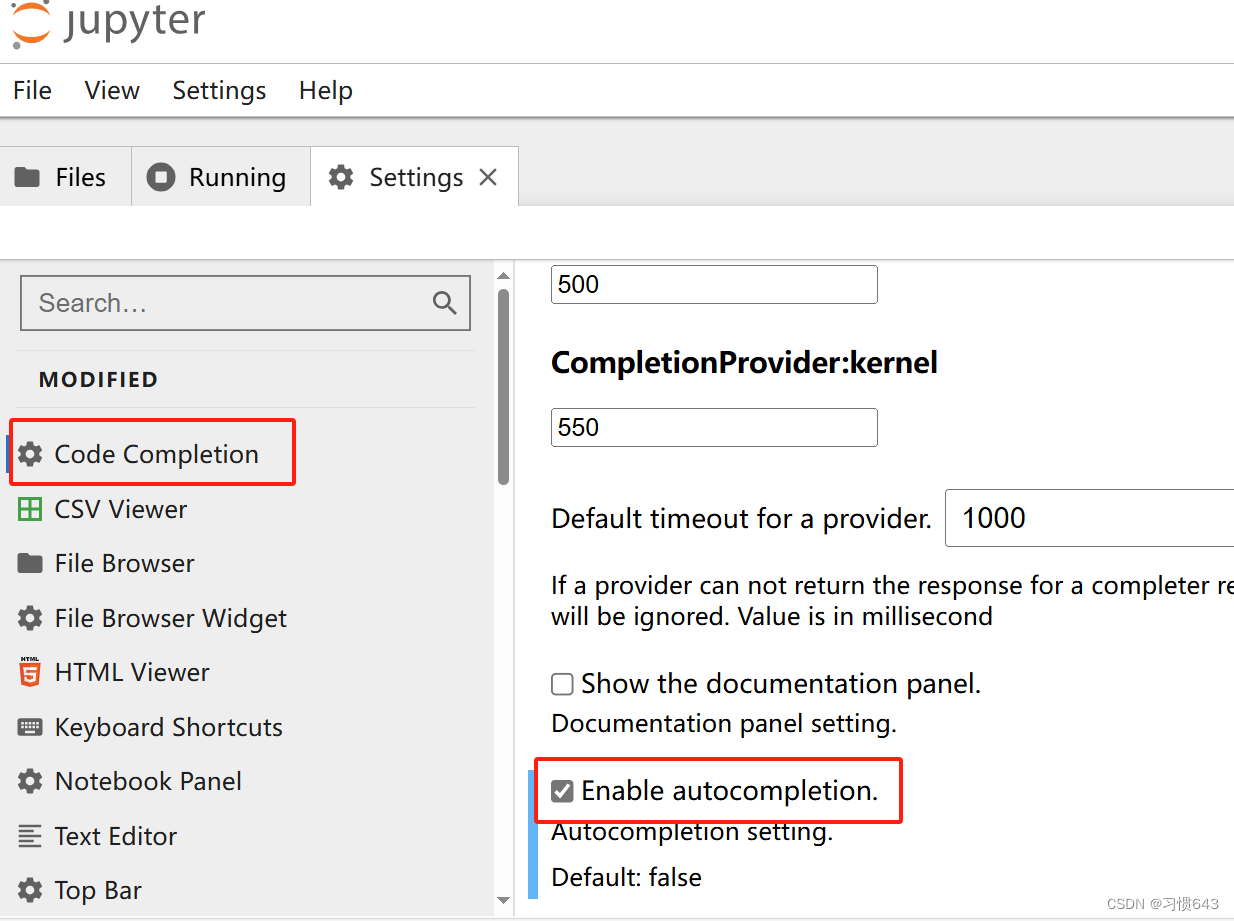
Task: Click the File Browser Widget gear icon
Action: [30, 618]
